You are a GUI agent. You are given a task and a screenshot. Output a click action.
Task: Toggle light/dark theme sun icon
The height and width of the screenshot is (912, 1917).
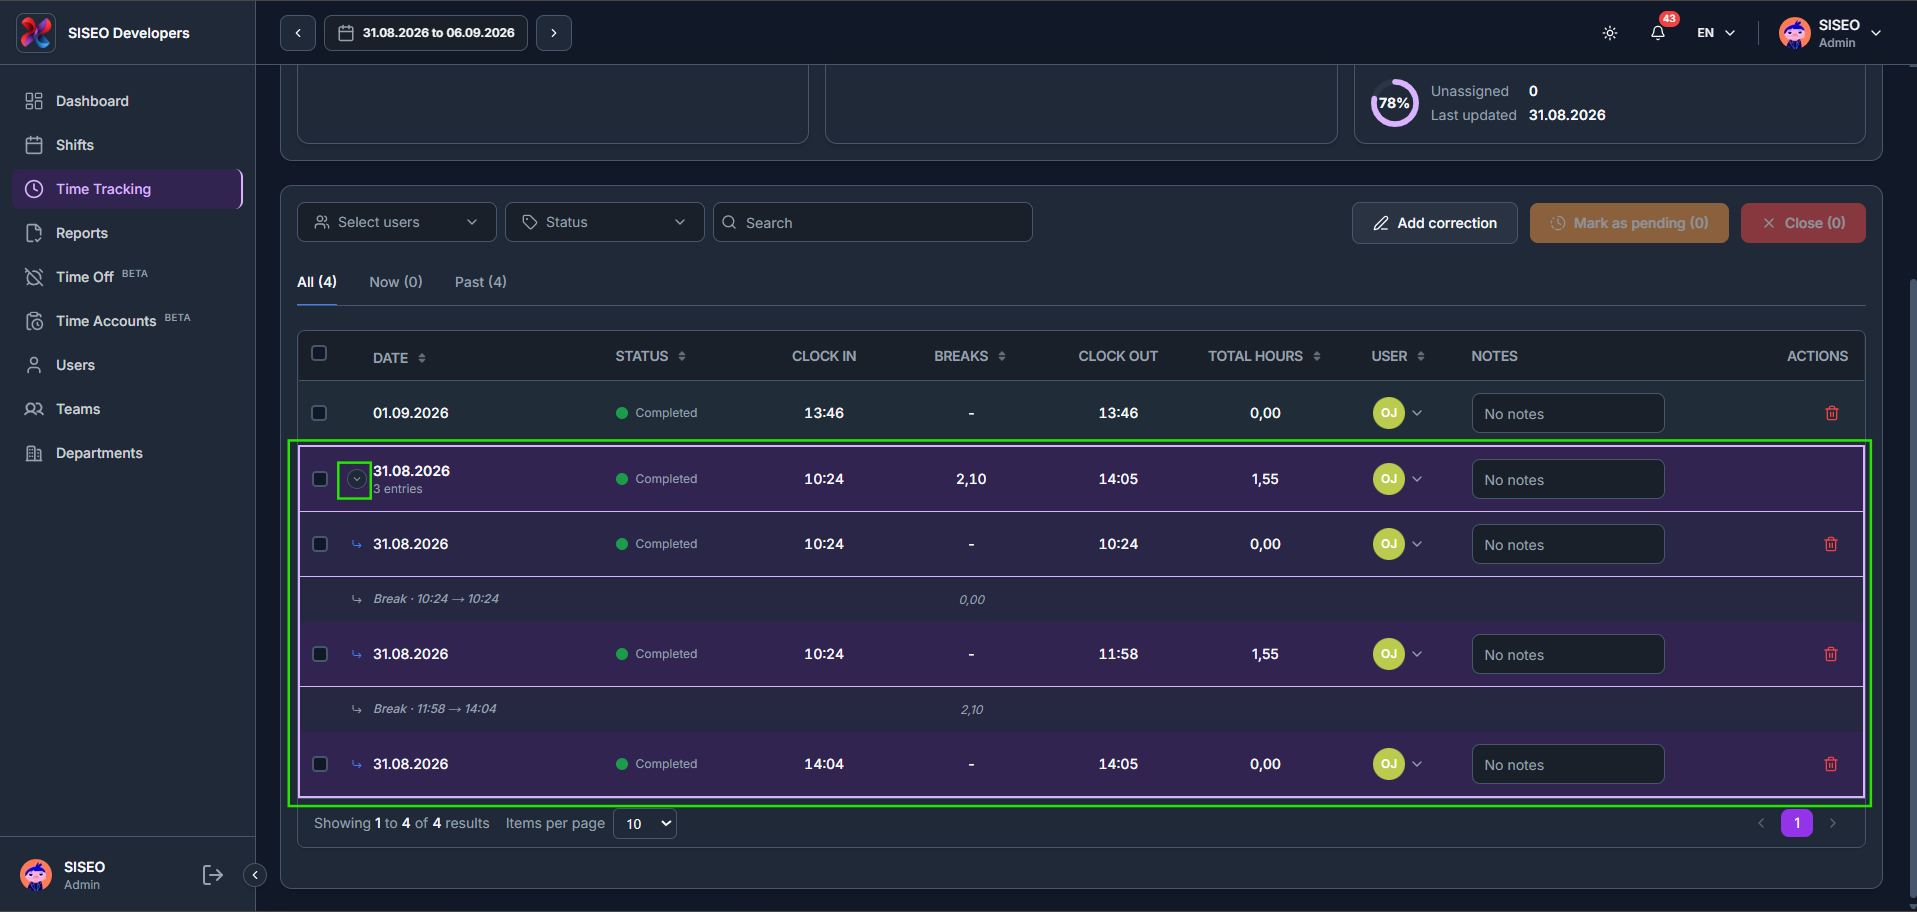point(1610,33)
